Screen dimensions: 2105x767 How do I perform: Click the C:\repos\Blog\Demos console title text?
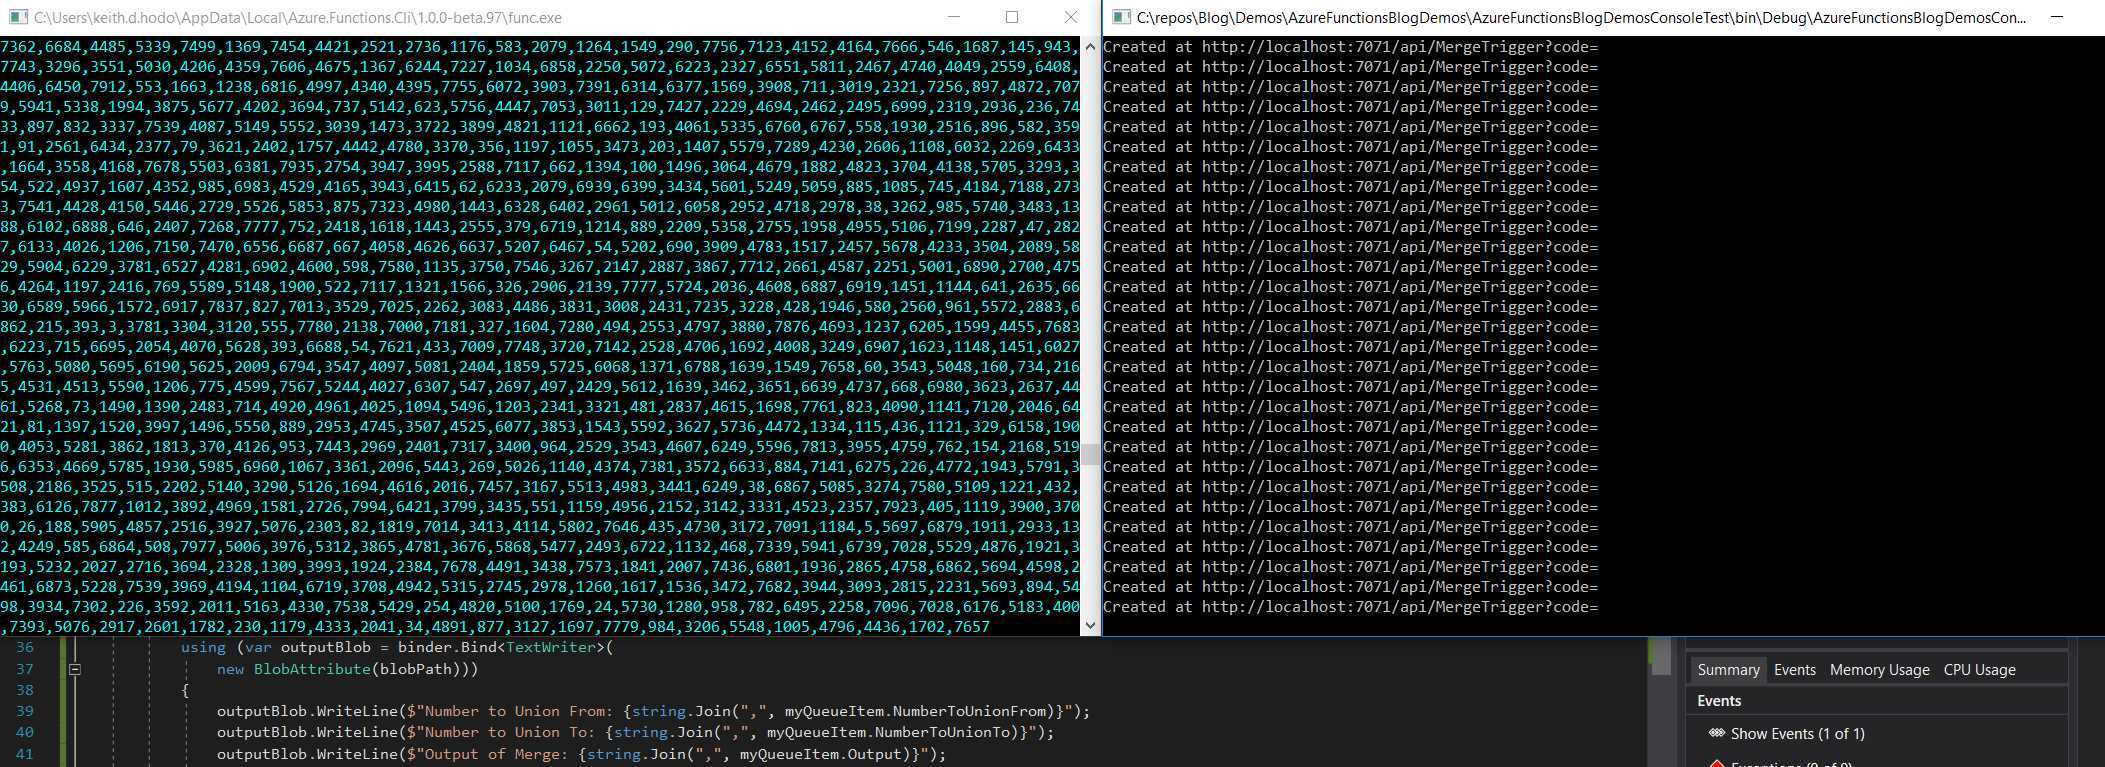click(x=1582, y=18)
